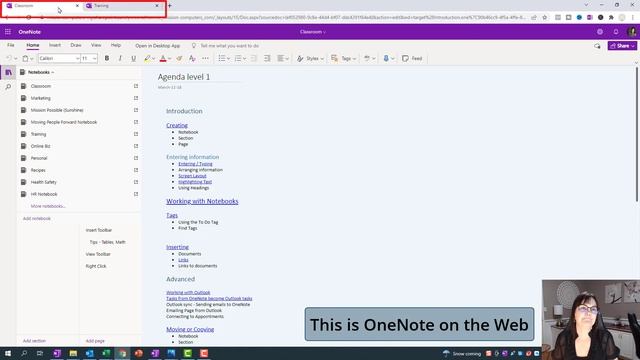
Task: Click the Clipboard paste icon
Action: [25, 58]
